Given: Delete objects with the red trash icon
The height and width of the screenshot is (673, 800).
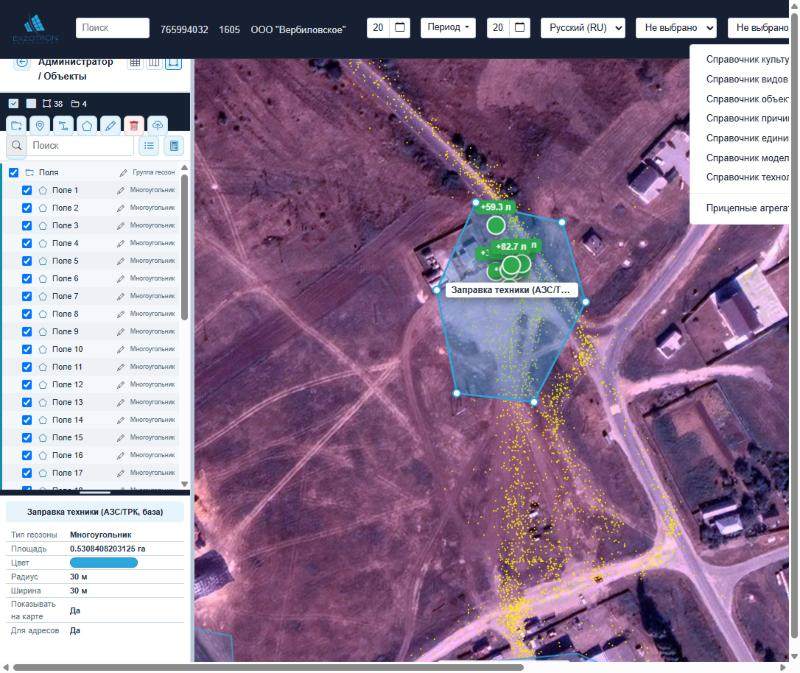Looking at the screenshot, I should [x=134, y=125].
